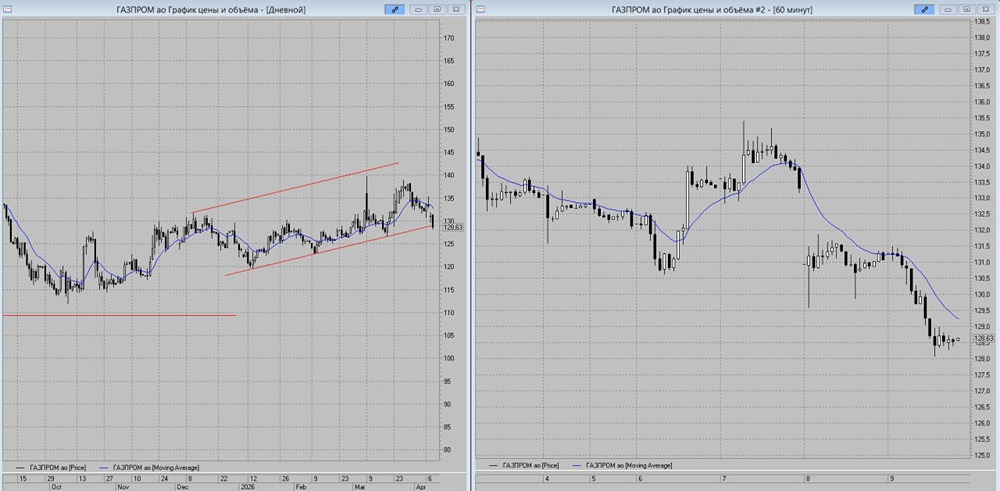This screenshot has width=1000, height=491.
Task: Toggle the link icon in the 60-minute chart window
Action: (923, 9)
